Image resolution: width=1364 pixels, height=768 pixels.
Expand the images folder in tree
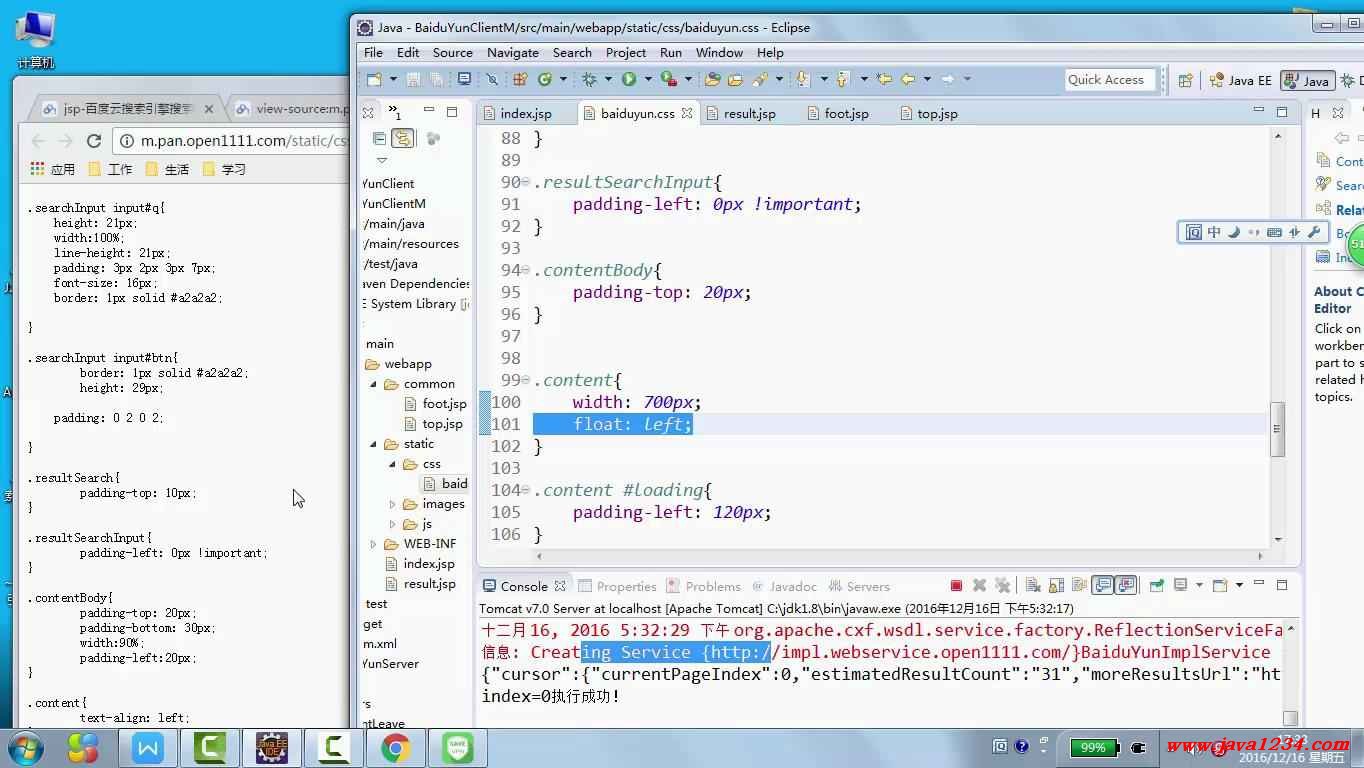[392, 504]
